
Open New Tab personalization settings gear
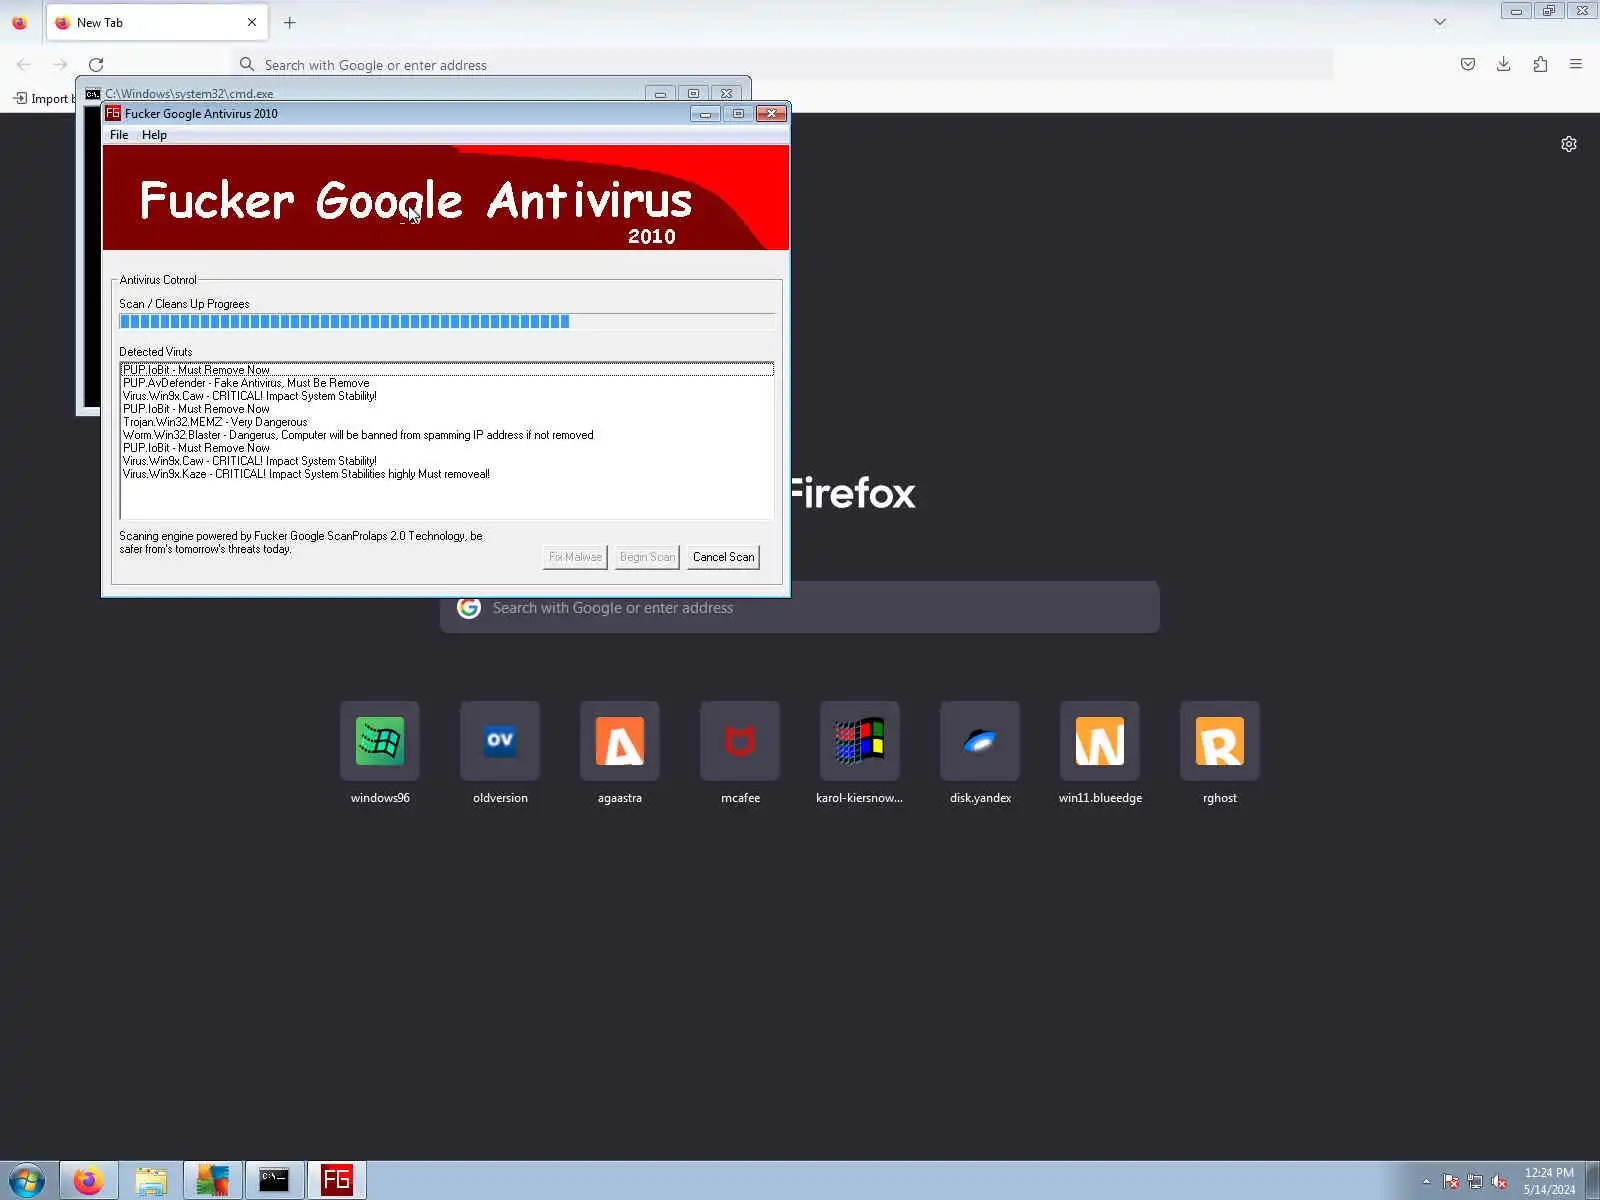click(x=1569, y=144)
